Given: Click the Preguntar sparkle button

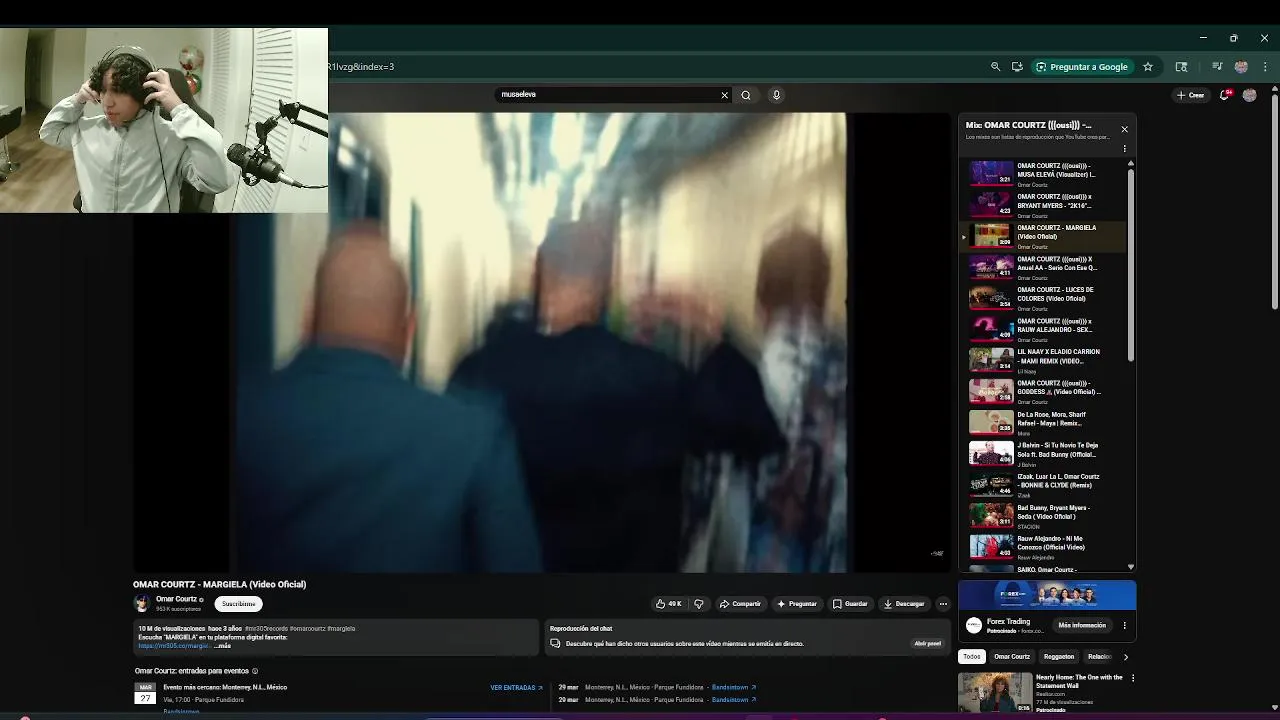Looking at the screenshot, I should tap(797, 604).
